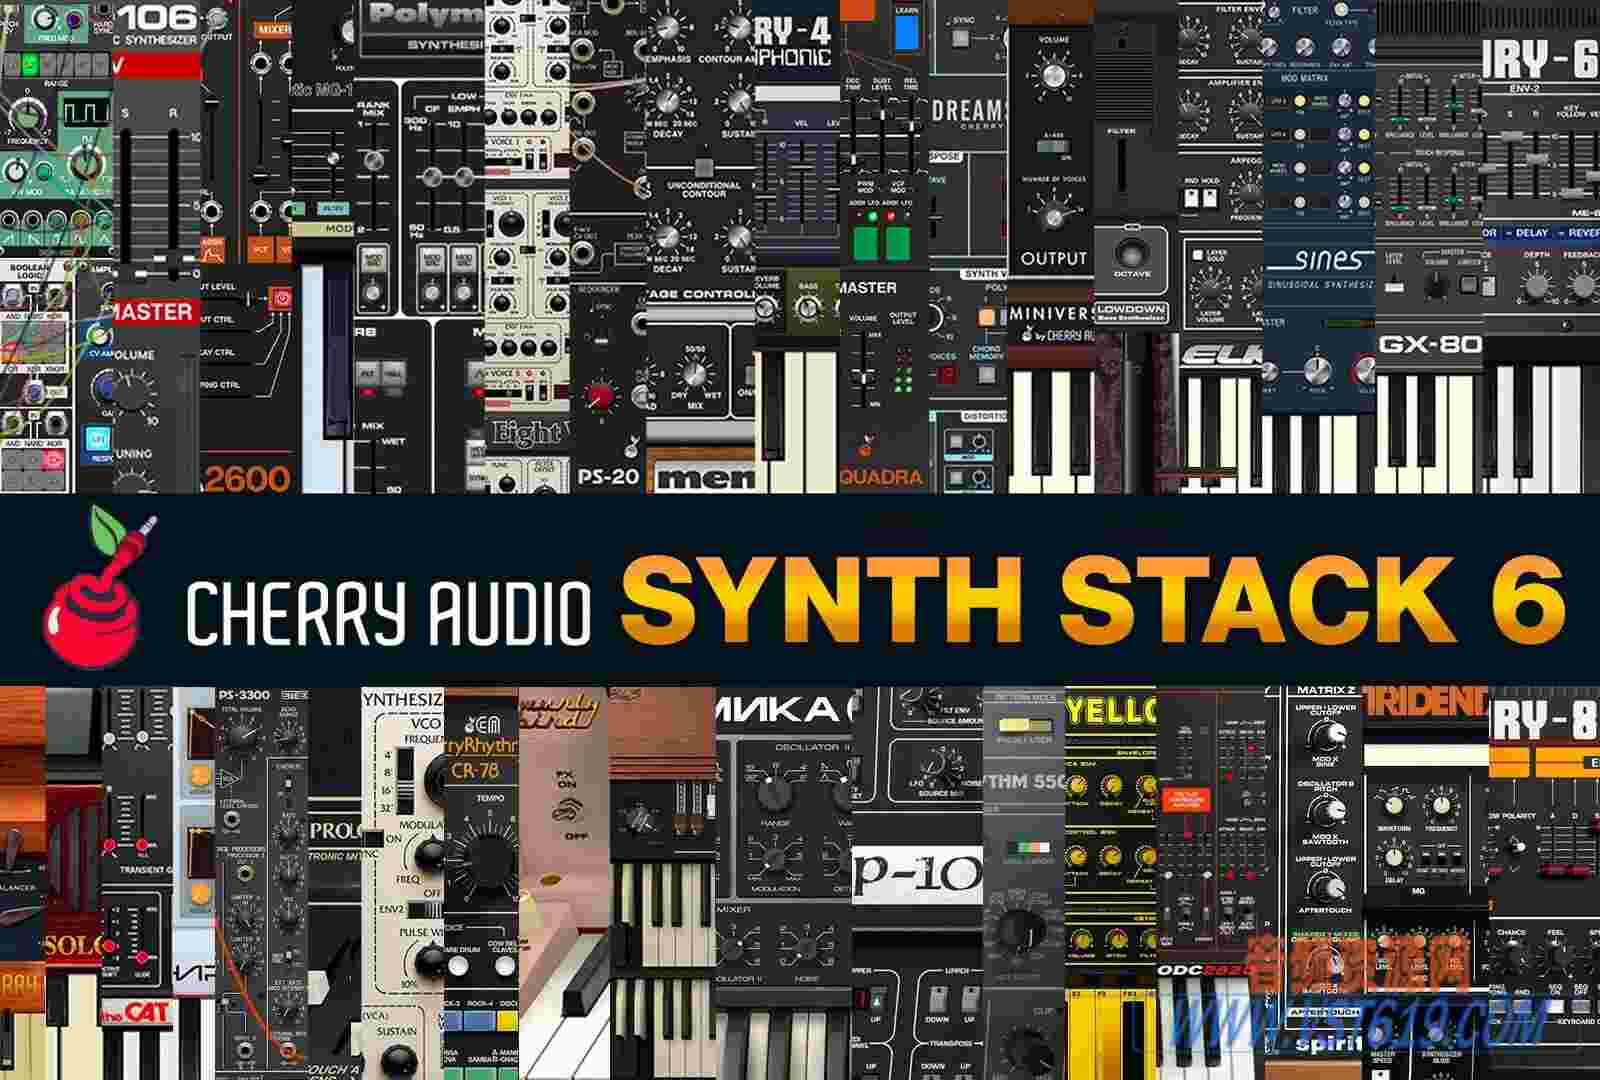Image resolution: width=1600 pixels, height=1080 pixels.
Task: Click the vertical FILTER slider
Action: click(x=1120, y=167)
